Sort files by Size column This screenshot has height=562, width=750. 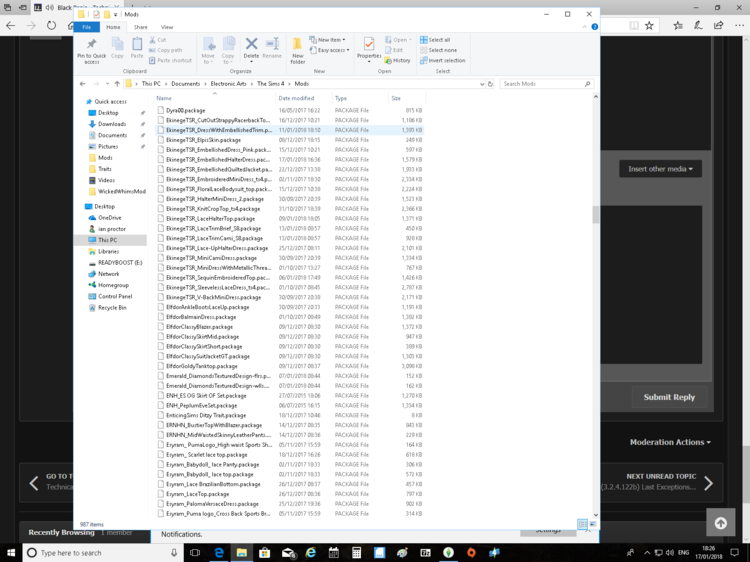[x=406, y=98]
